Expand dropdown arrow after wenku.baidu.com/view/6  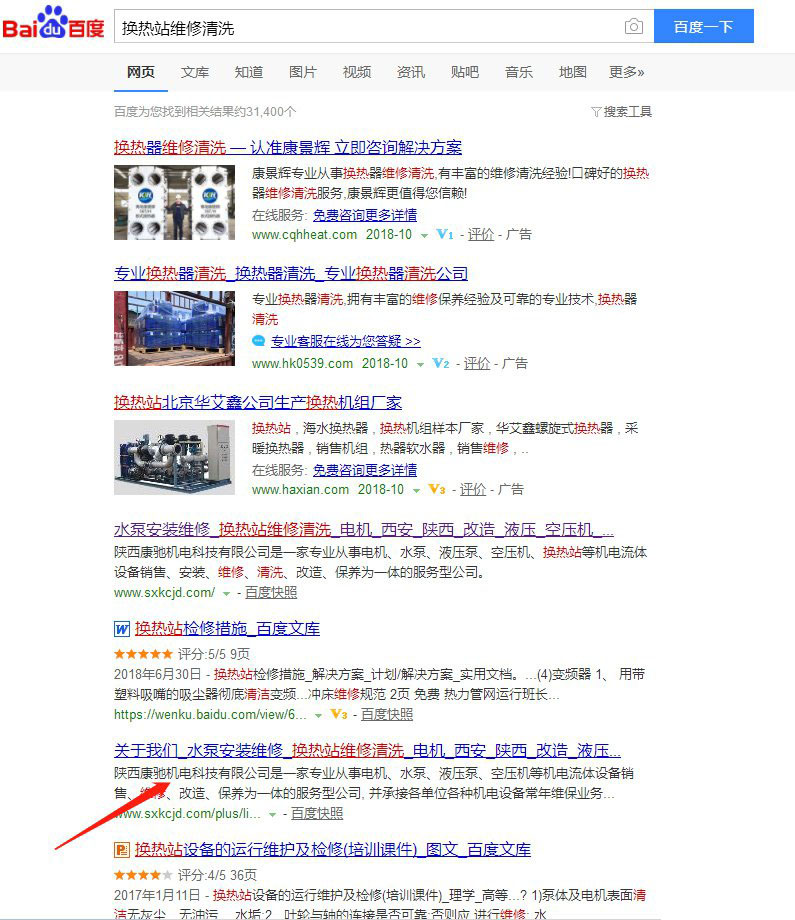tap(318, 715)
